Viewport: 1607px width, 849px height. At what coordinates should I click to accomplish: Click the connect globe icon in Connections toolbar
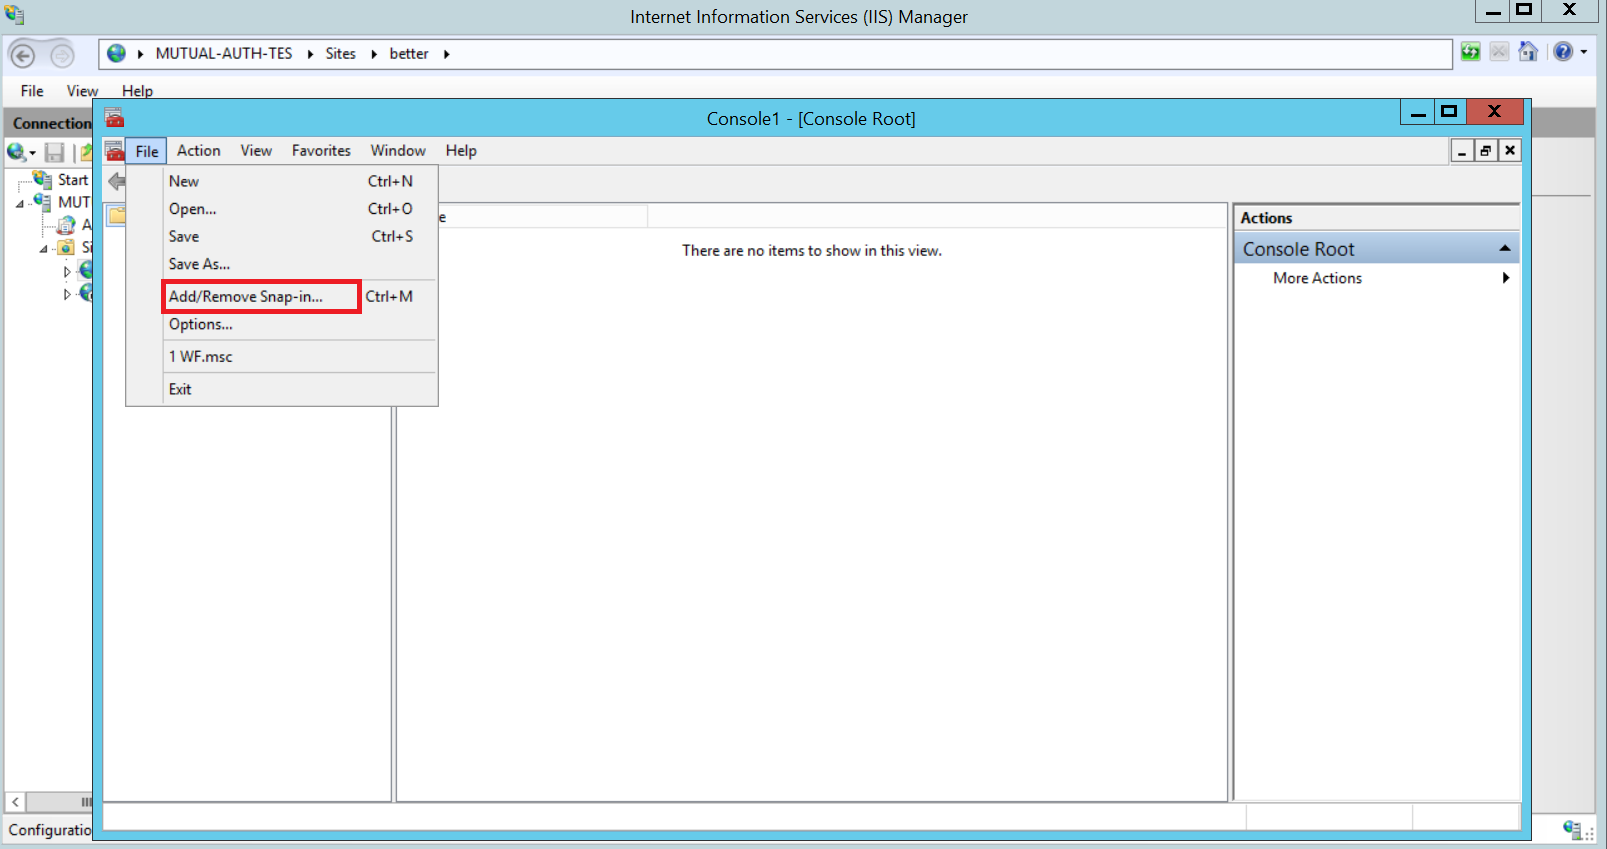click(x=16, y=152)
